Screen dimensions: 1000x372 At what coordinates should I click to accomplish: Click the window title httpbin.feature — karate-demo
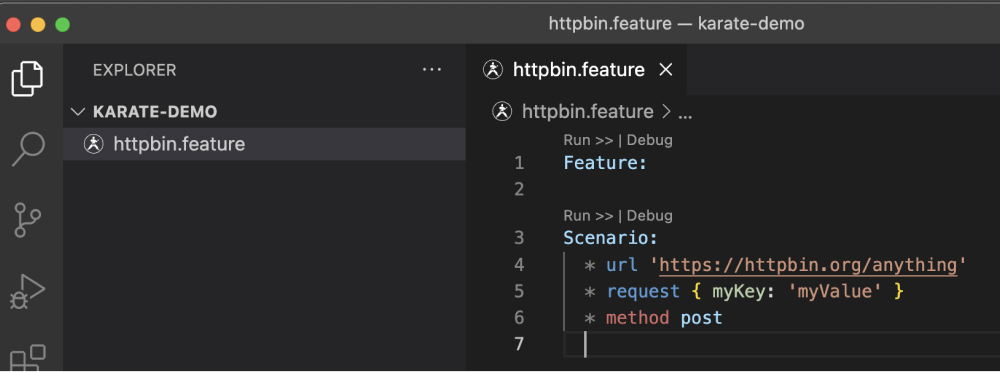[x=676, y=24]
